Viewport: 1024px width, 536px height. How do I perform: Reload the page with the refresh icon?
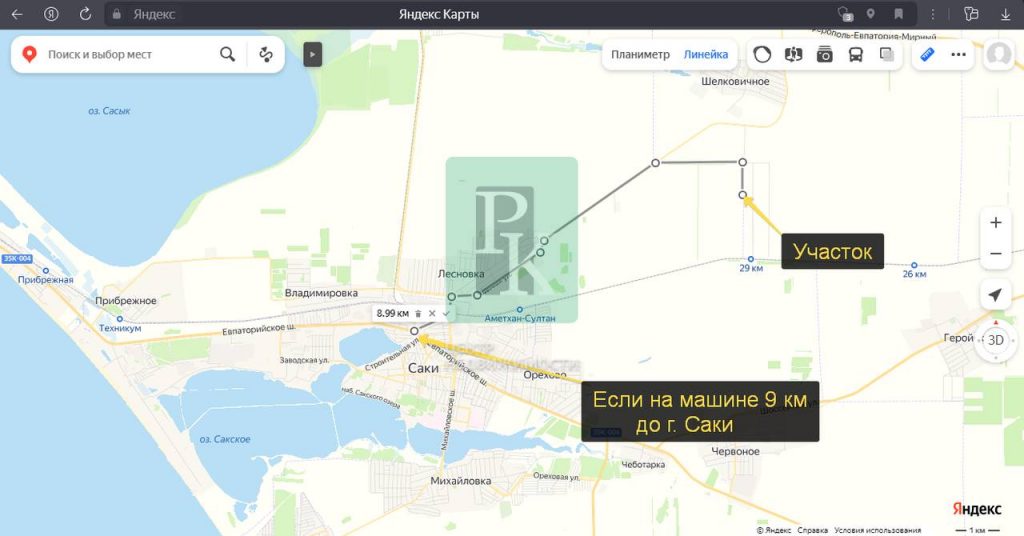pyautogui.click(x=85, y=14)
